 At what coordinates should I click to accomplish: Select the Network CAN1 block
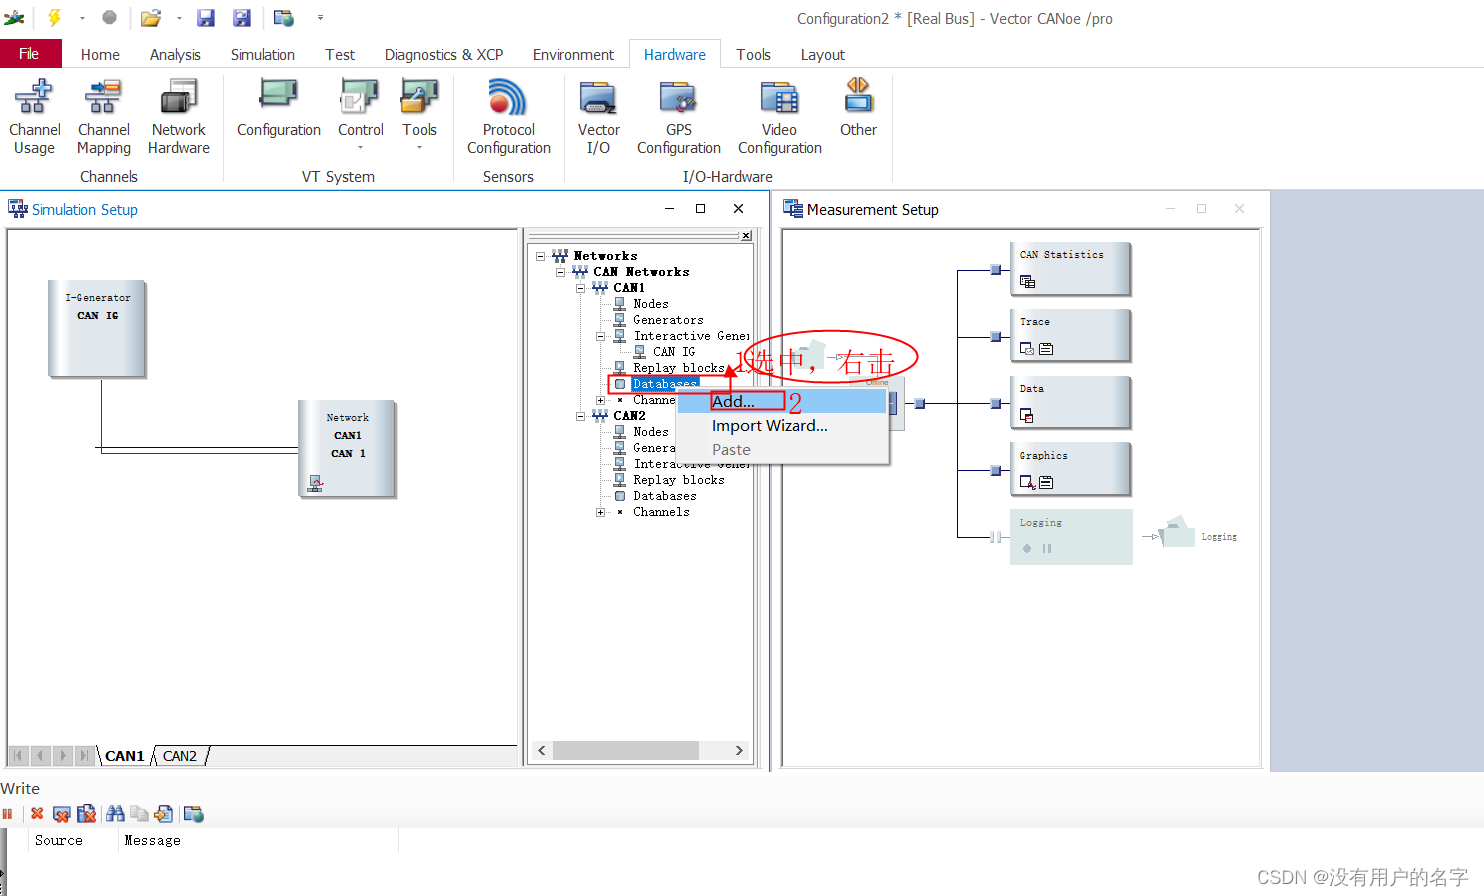pos(347,448)
